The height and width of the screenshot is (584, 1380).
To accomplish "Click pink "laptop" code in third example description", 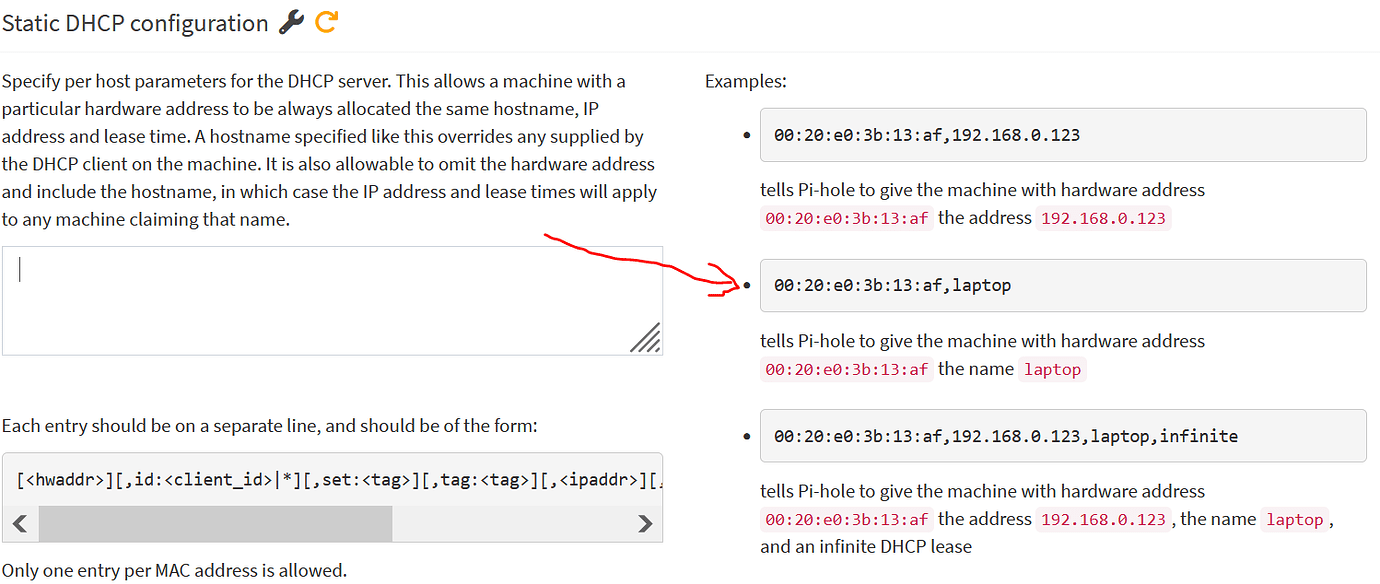I will [x=1294, y=519].
